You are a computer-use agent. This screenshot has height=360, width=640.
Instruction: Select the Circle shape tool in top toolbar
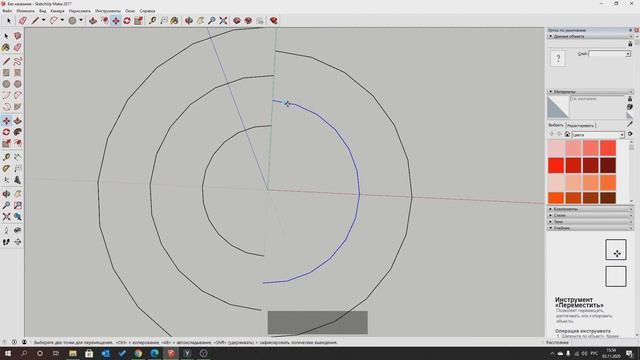pyautogui.click(x=72, y=20)
